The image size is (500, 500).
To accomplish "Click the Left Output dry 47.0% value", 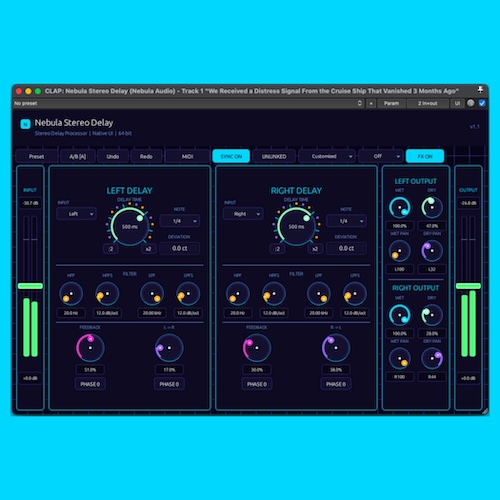I will coord(432,226).
